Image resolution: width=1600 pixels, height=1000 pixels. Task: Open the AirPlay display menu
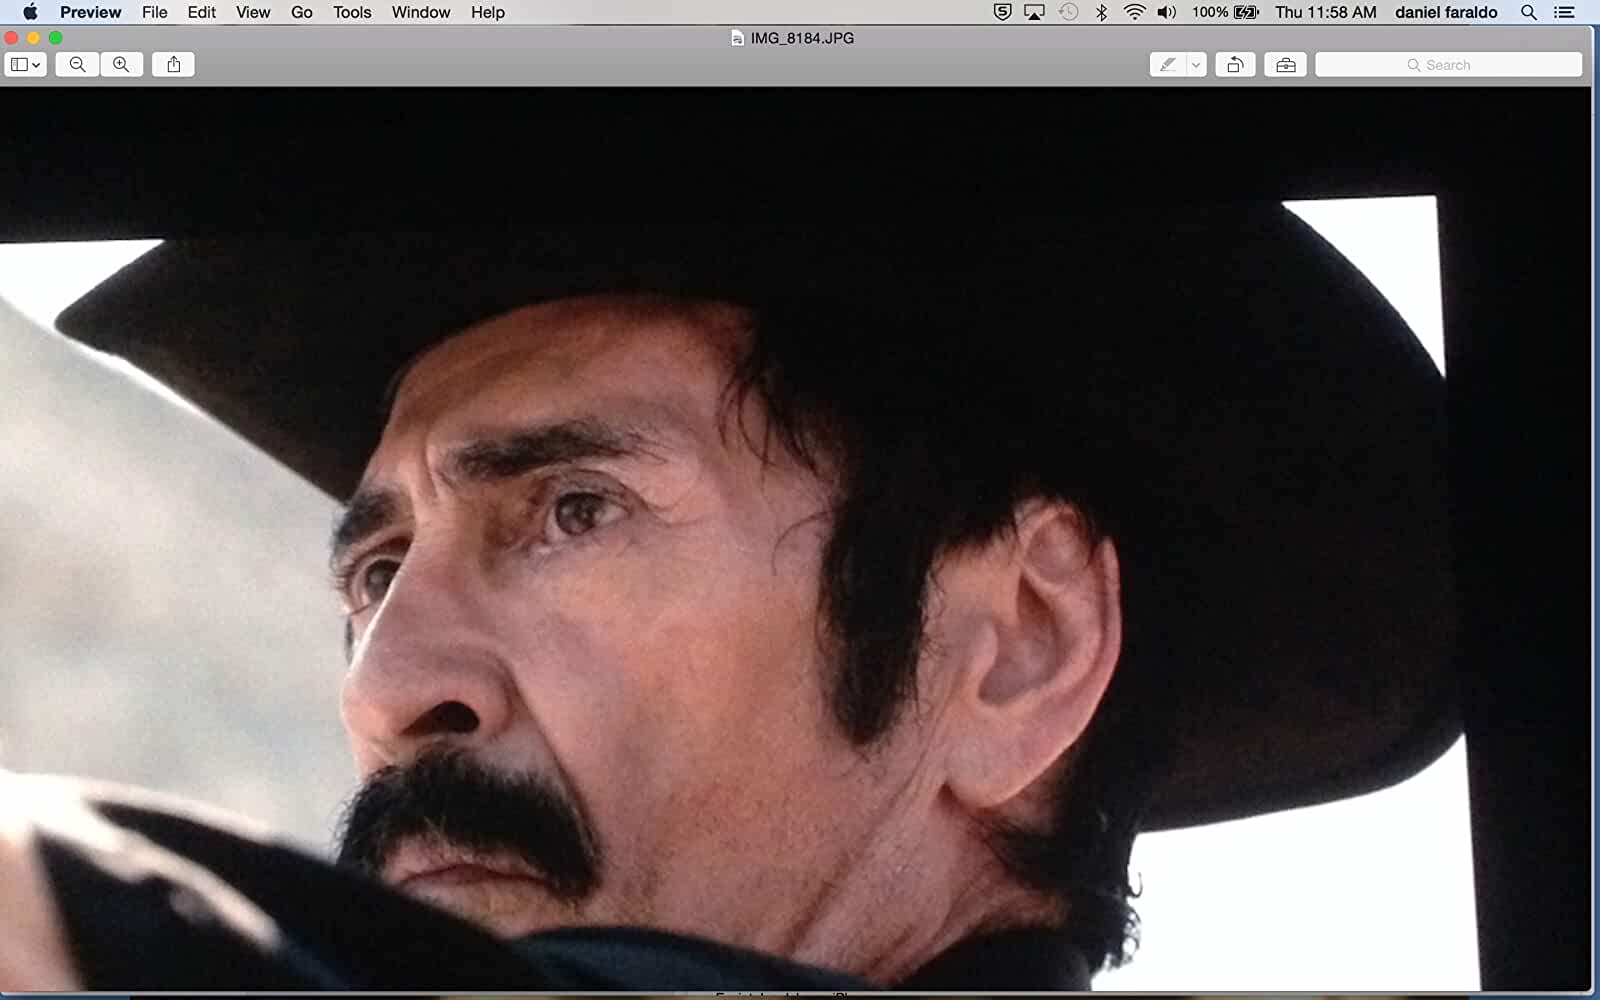[x=1034, y=13]
